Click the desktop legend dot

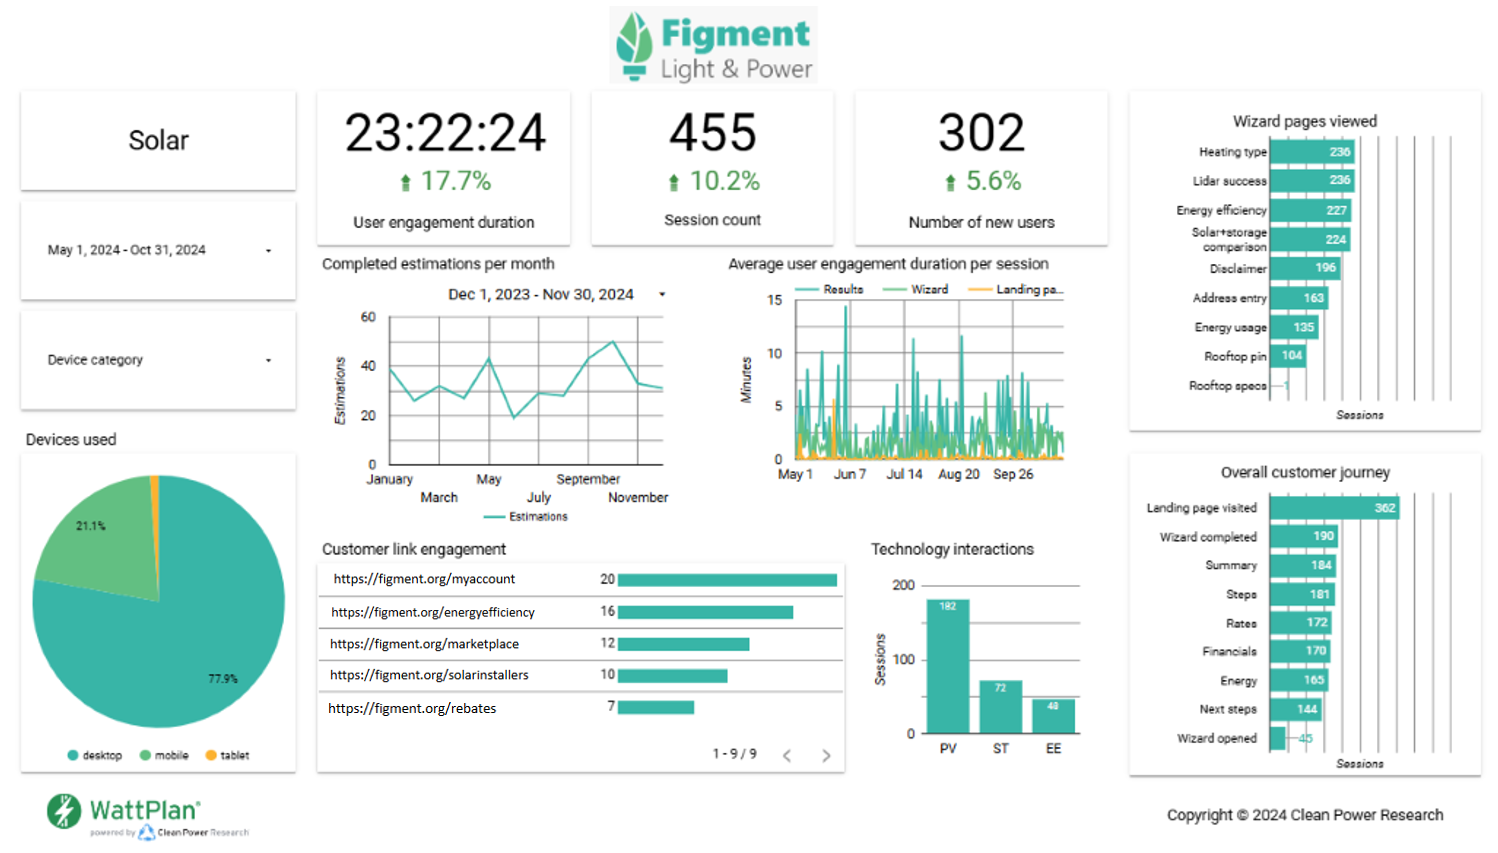(x=73, y=755)
